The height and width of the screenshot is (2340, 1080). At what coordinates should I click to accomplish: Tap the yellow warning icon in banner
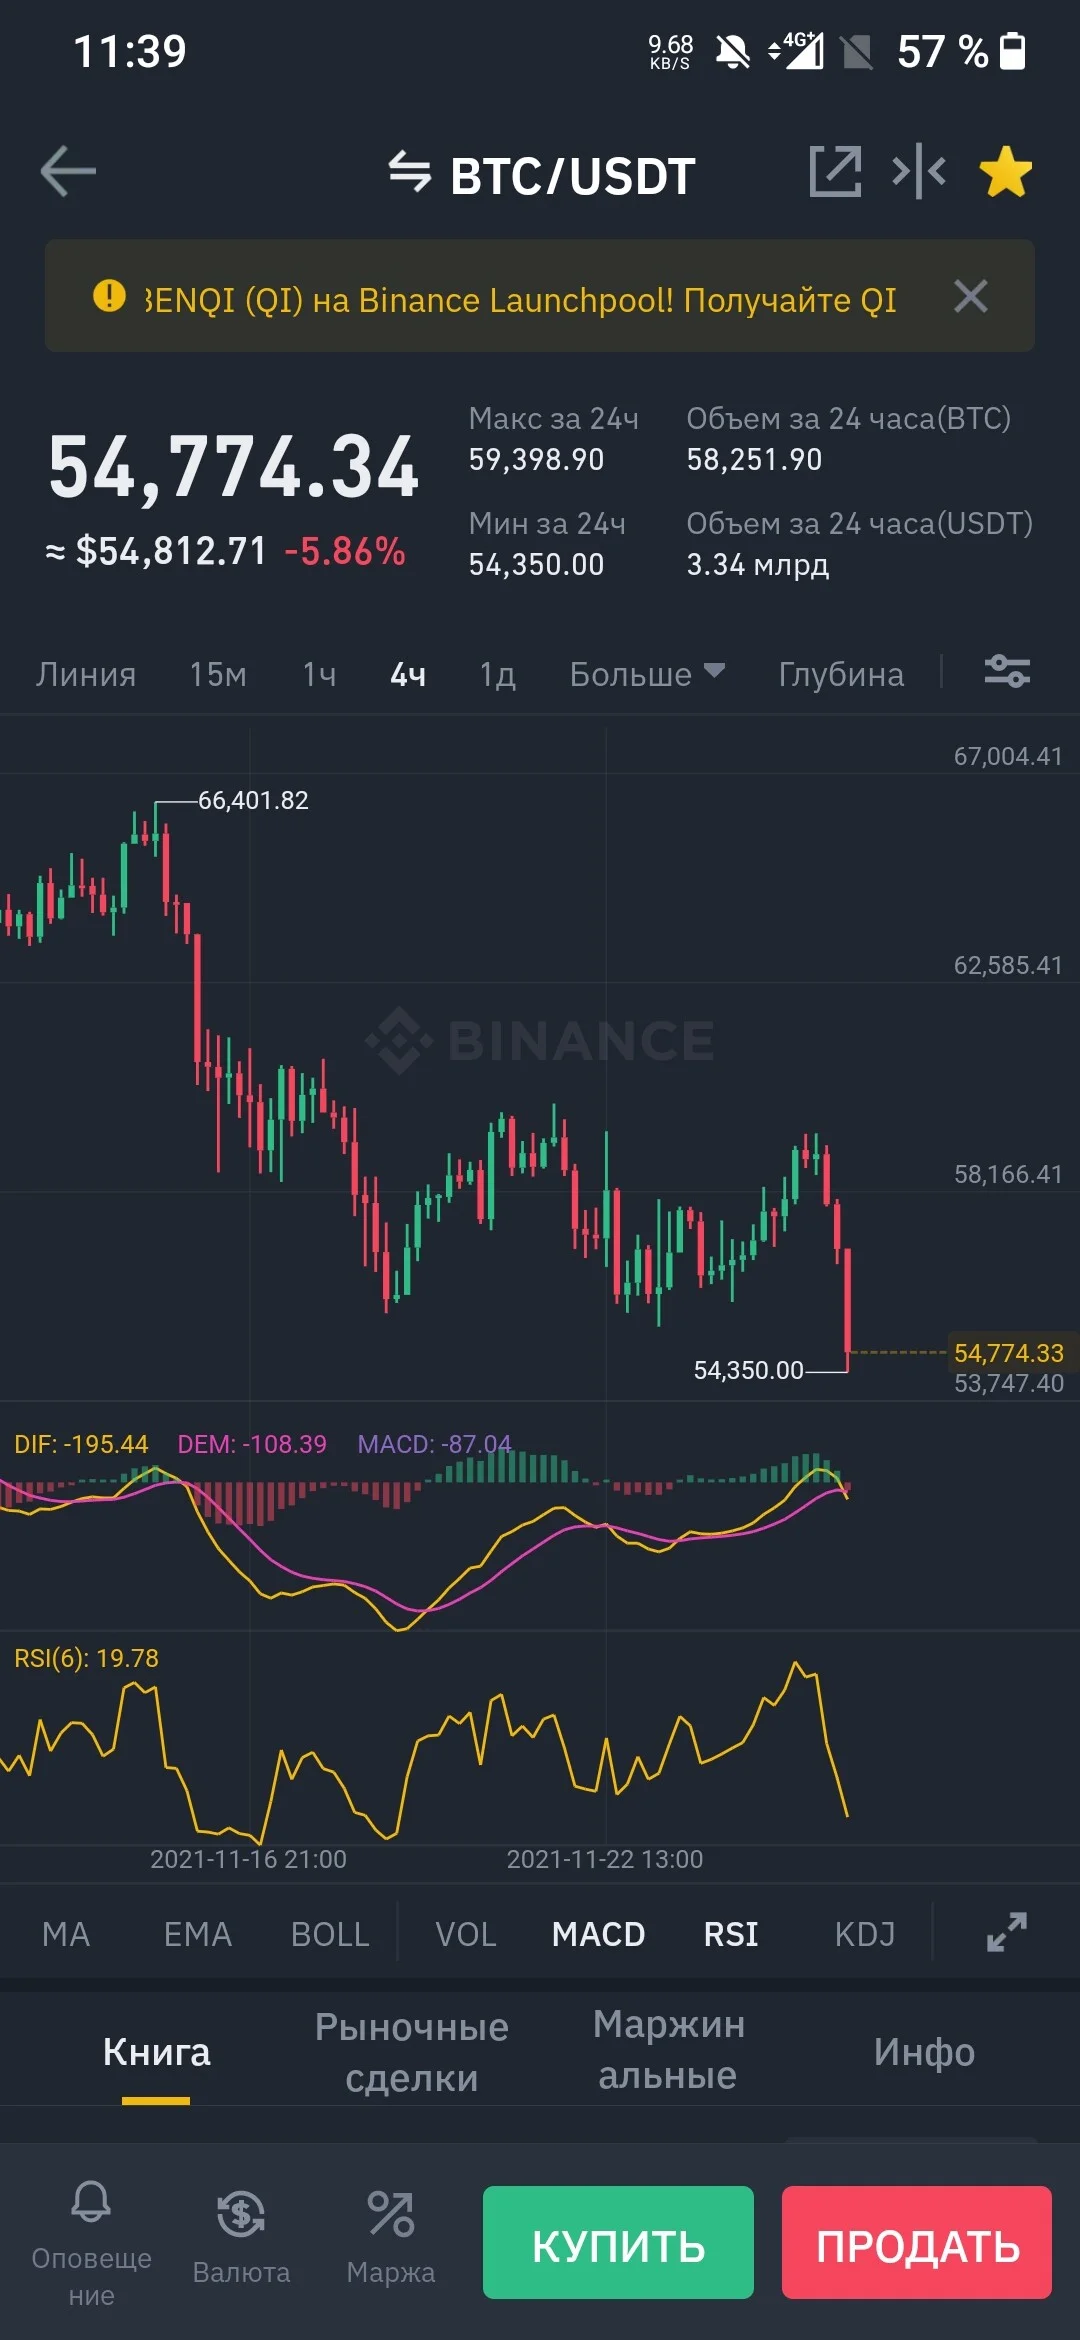(x=109, y=295)
